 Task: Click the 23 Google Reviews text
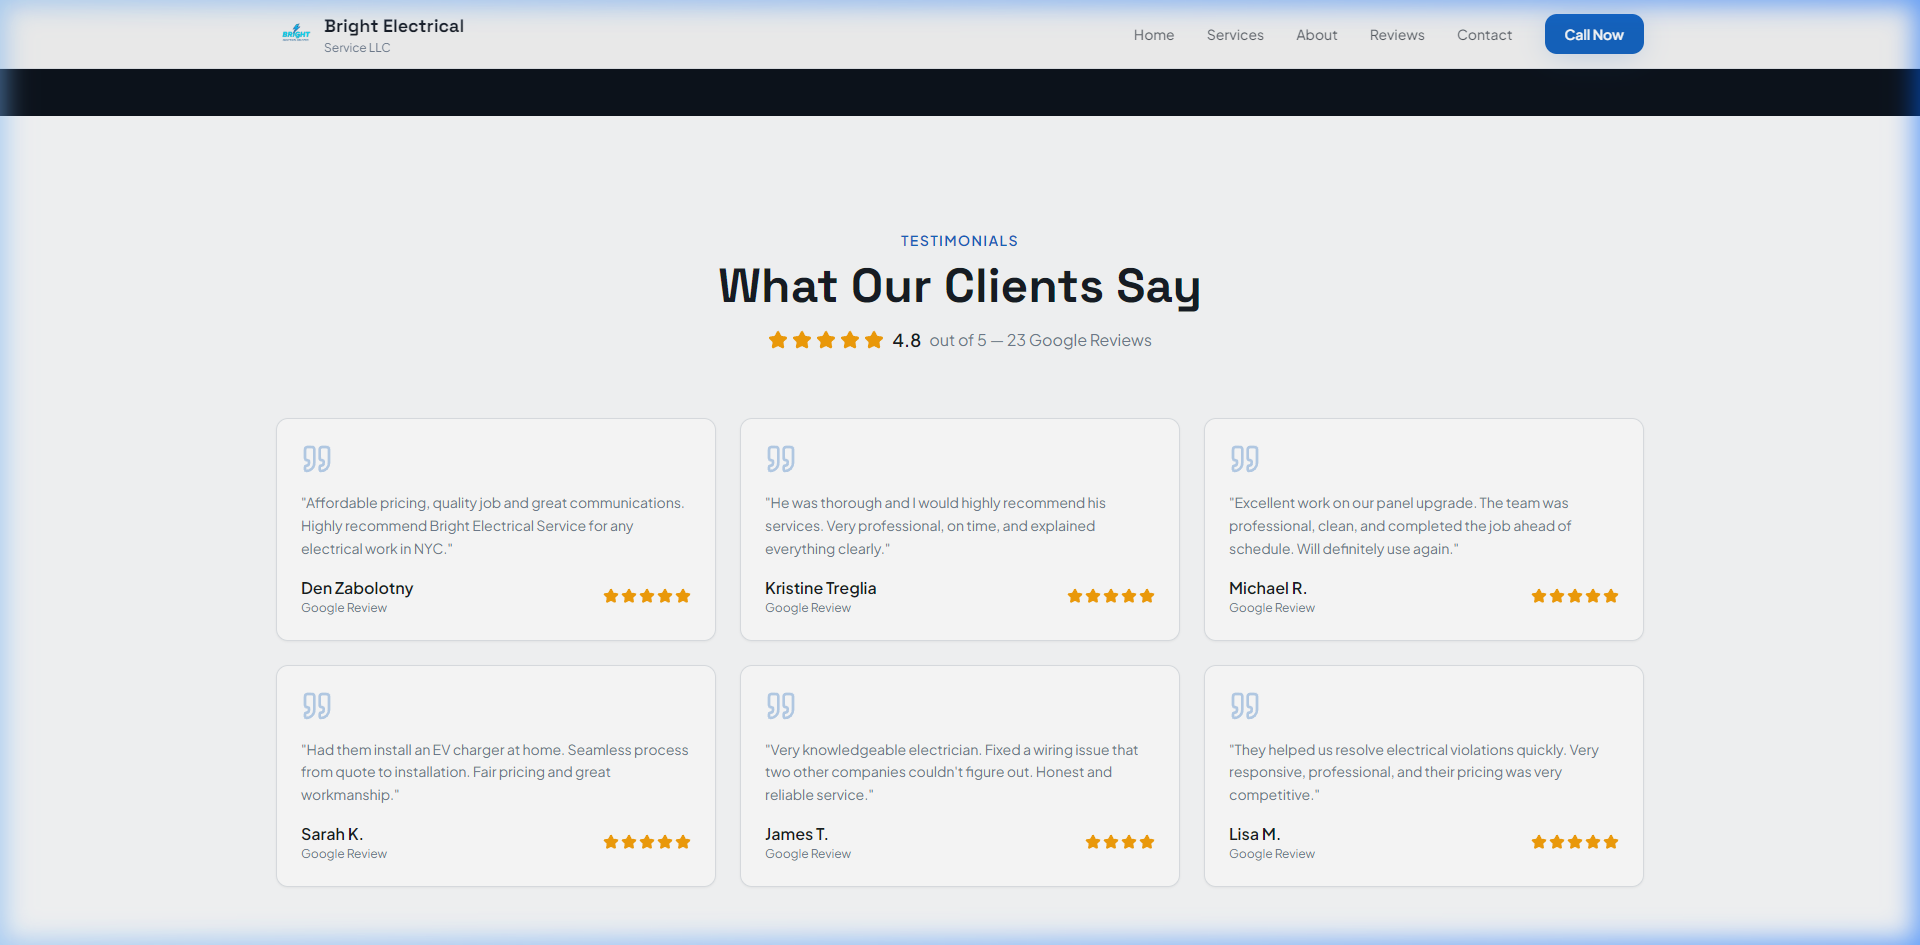(x=1079, y=341)
